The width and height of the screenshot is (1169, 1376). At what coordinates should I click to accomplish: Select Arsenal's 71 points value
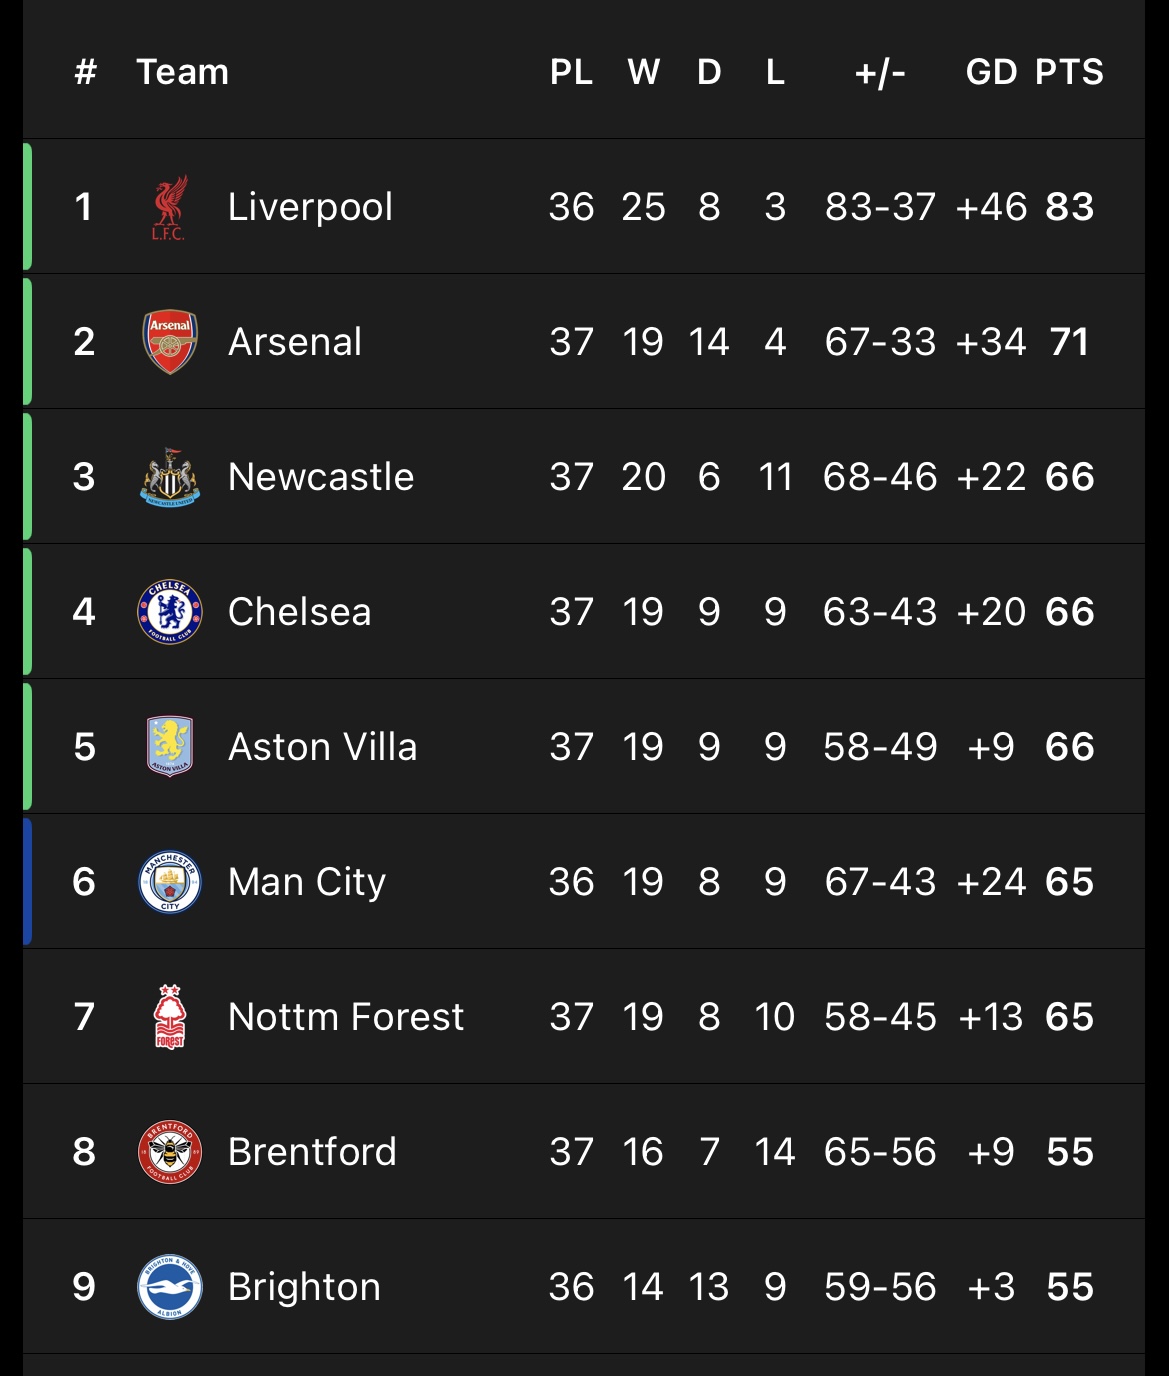pos(1069,342)
